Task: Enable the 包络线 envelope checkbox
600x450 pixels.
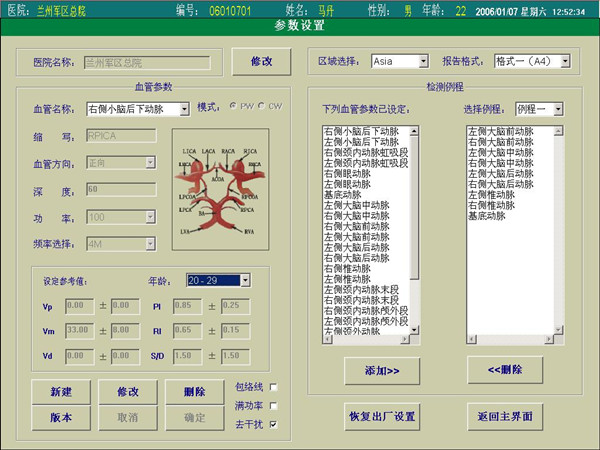Action: 274,387
